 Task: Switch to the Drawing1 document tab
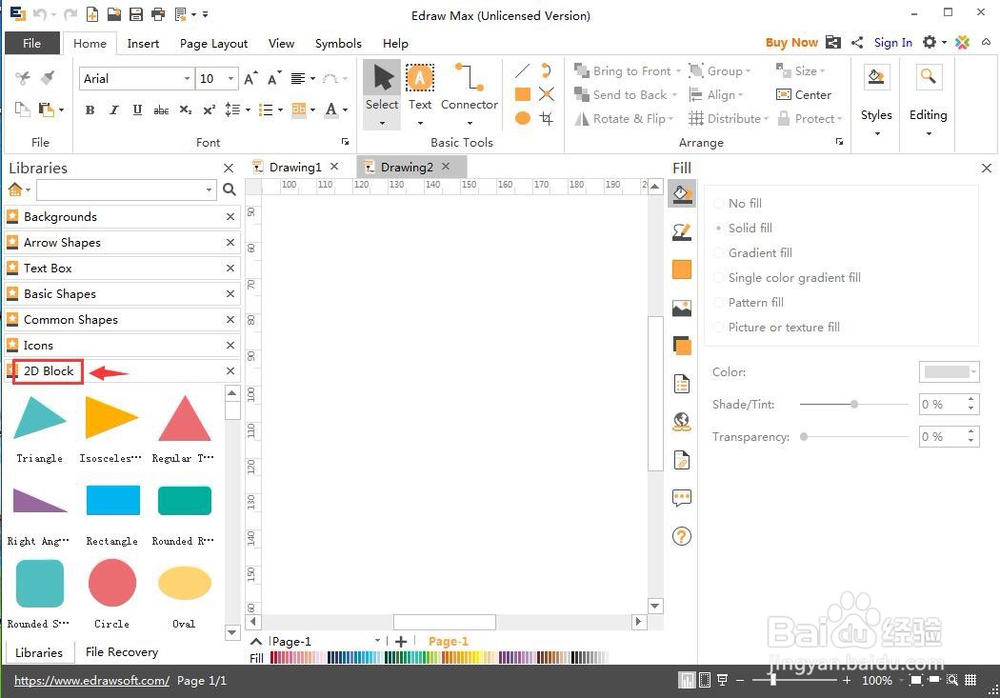click(x=295, y=167)
